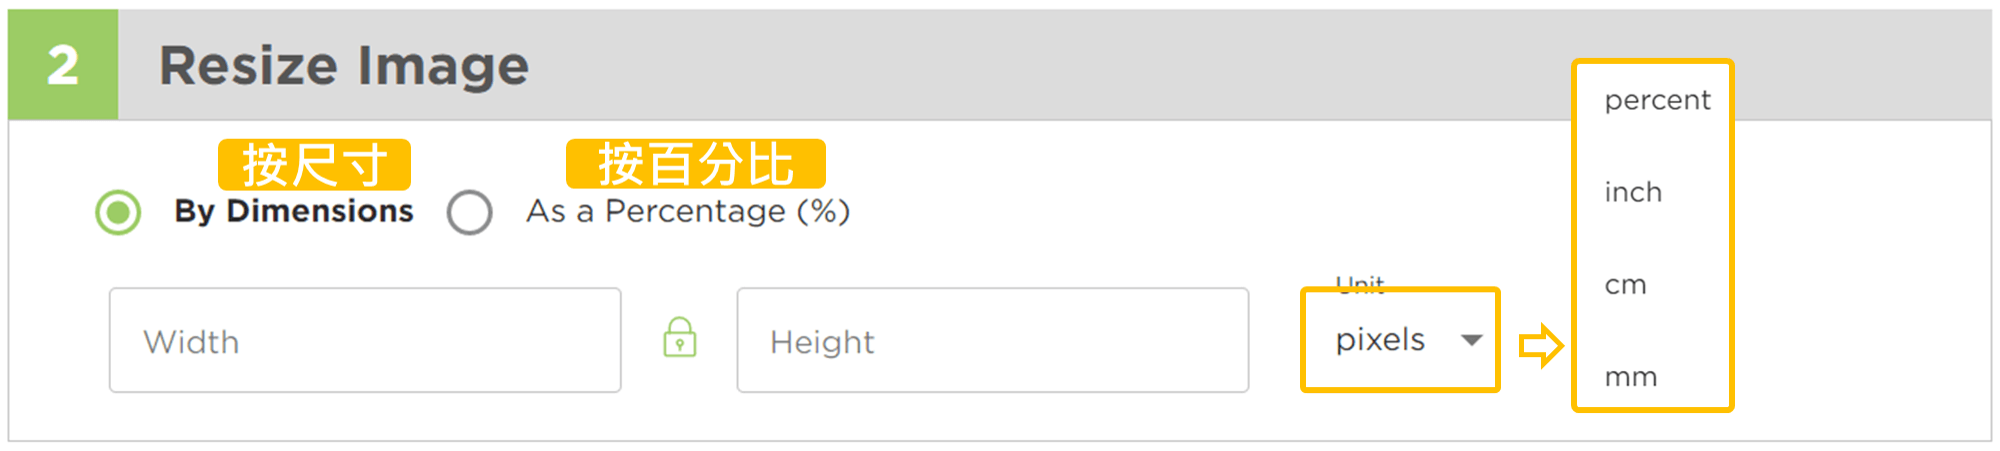Open the pixels unit dropdown
2000x451 pixels.
pos(1400,340)
